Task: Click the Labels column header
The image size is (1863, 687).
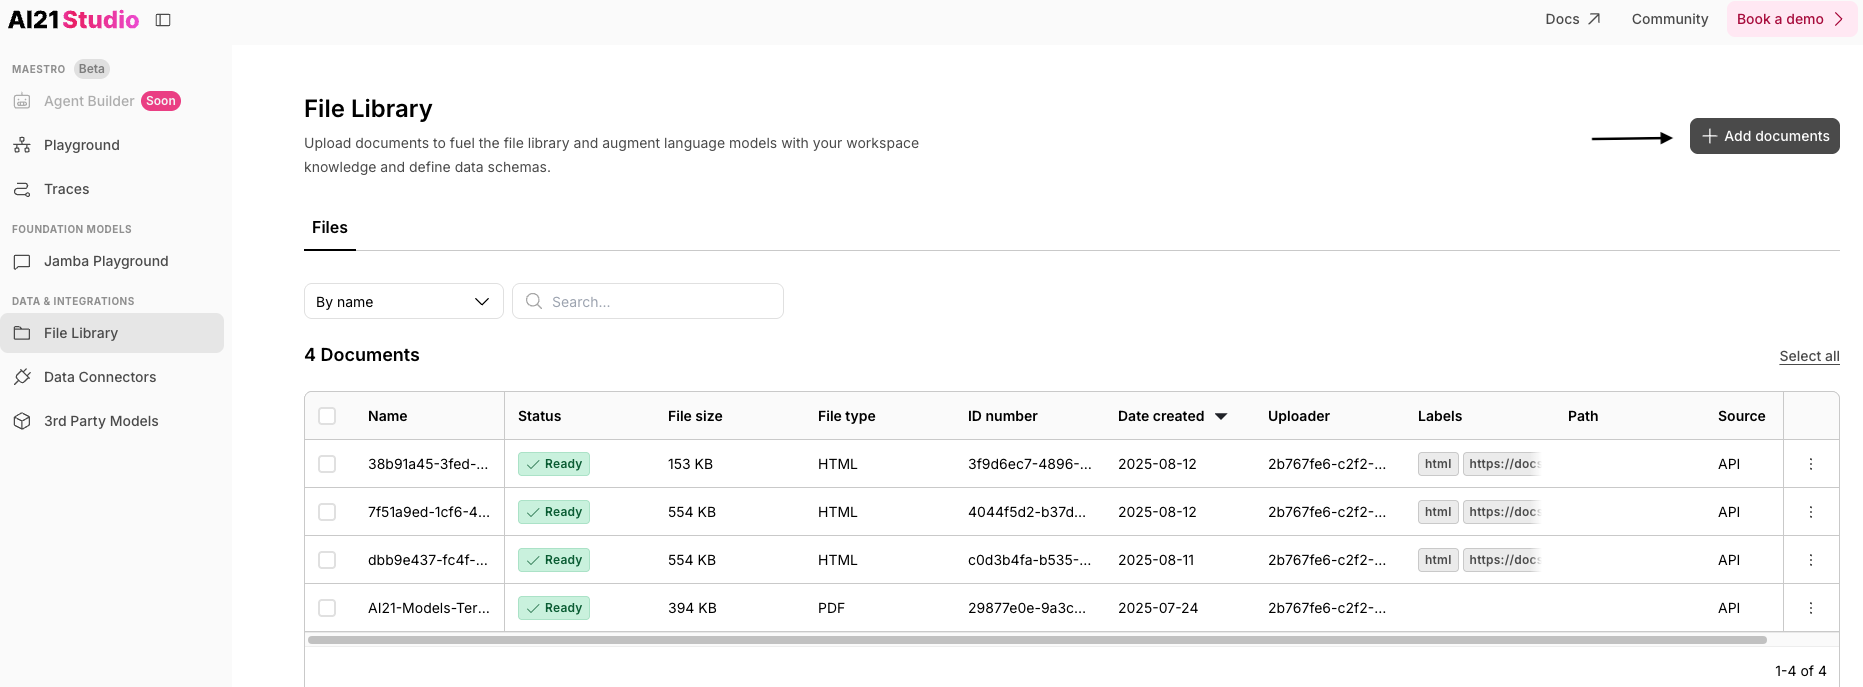Action: (1440, 416)
